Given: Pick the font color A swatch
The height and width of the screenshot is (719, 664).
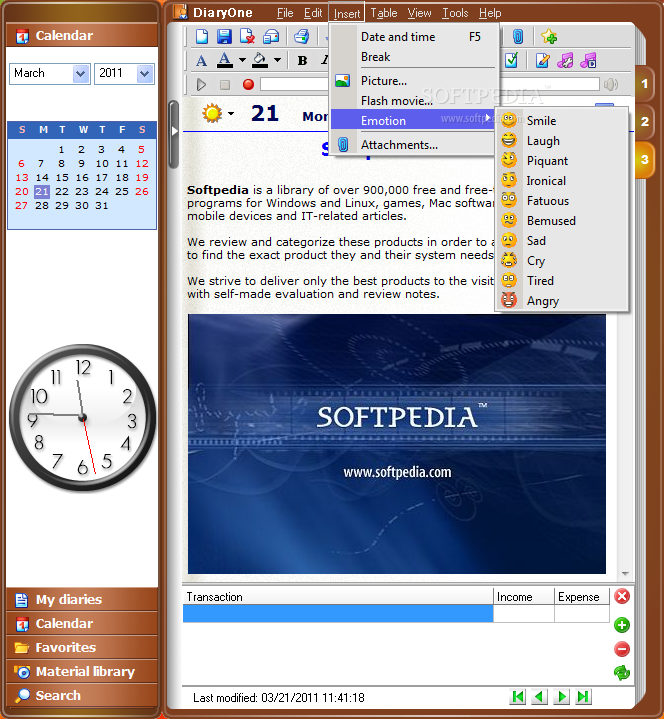Looking at the screenshot, I should (x=224, y=60).
